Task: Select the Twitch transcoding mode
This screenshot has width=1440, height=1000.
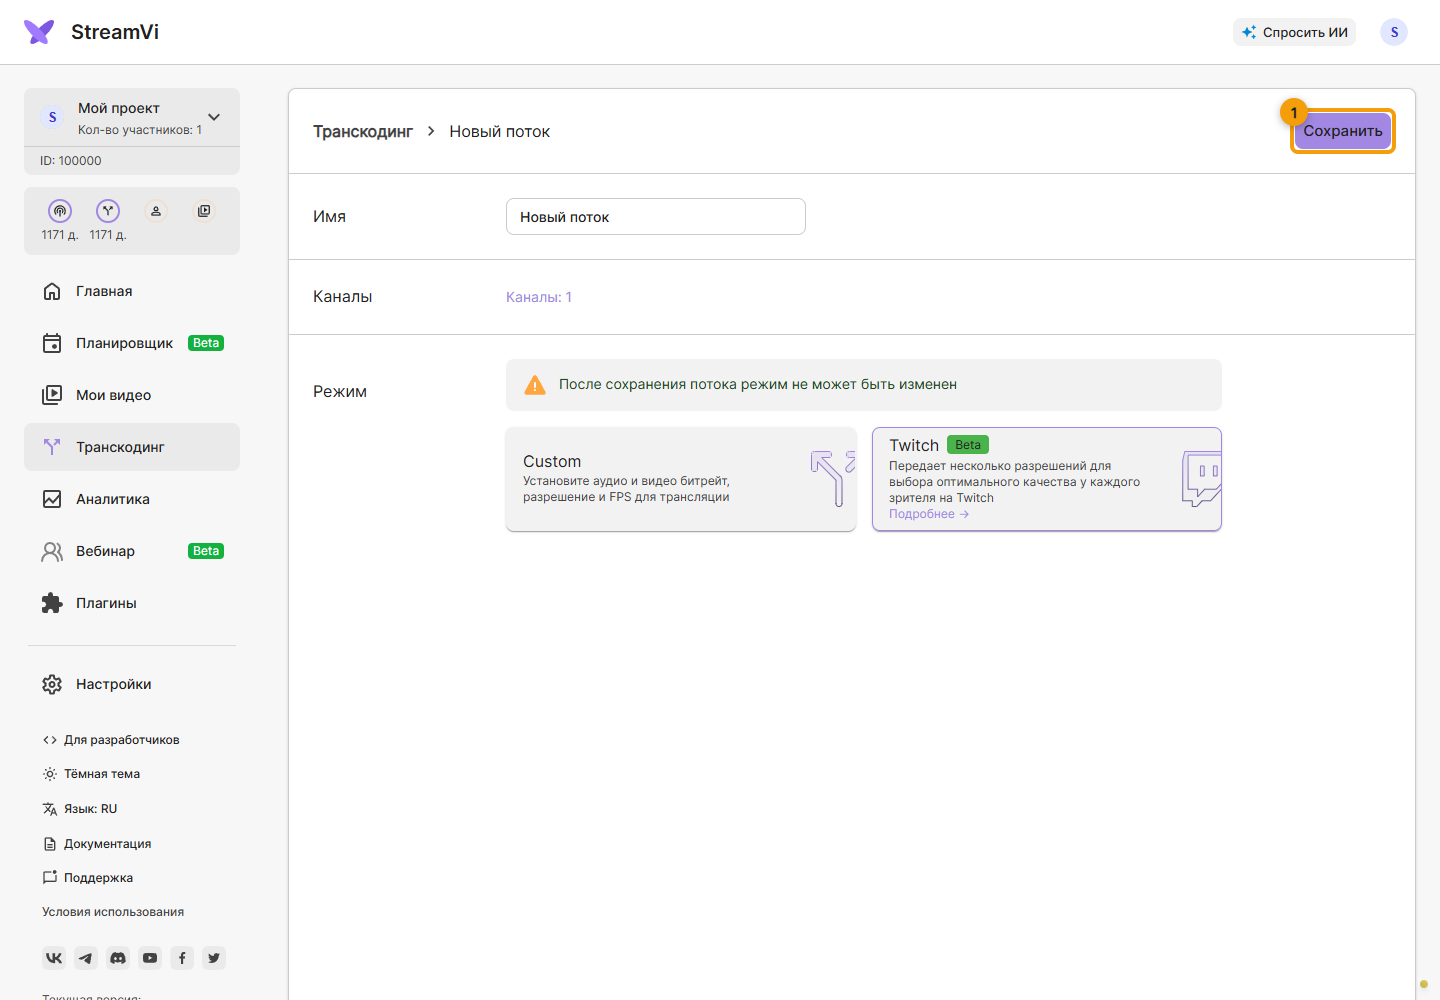Action: (1047, 479)
